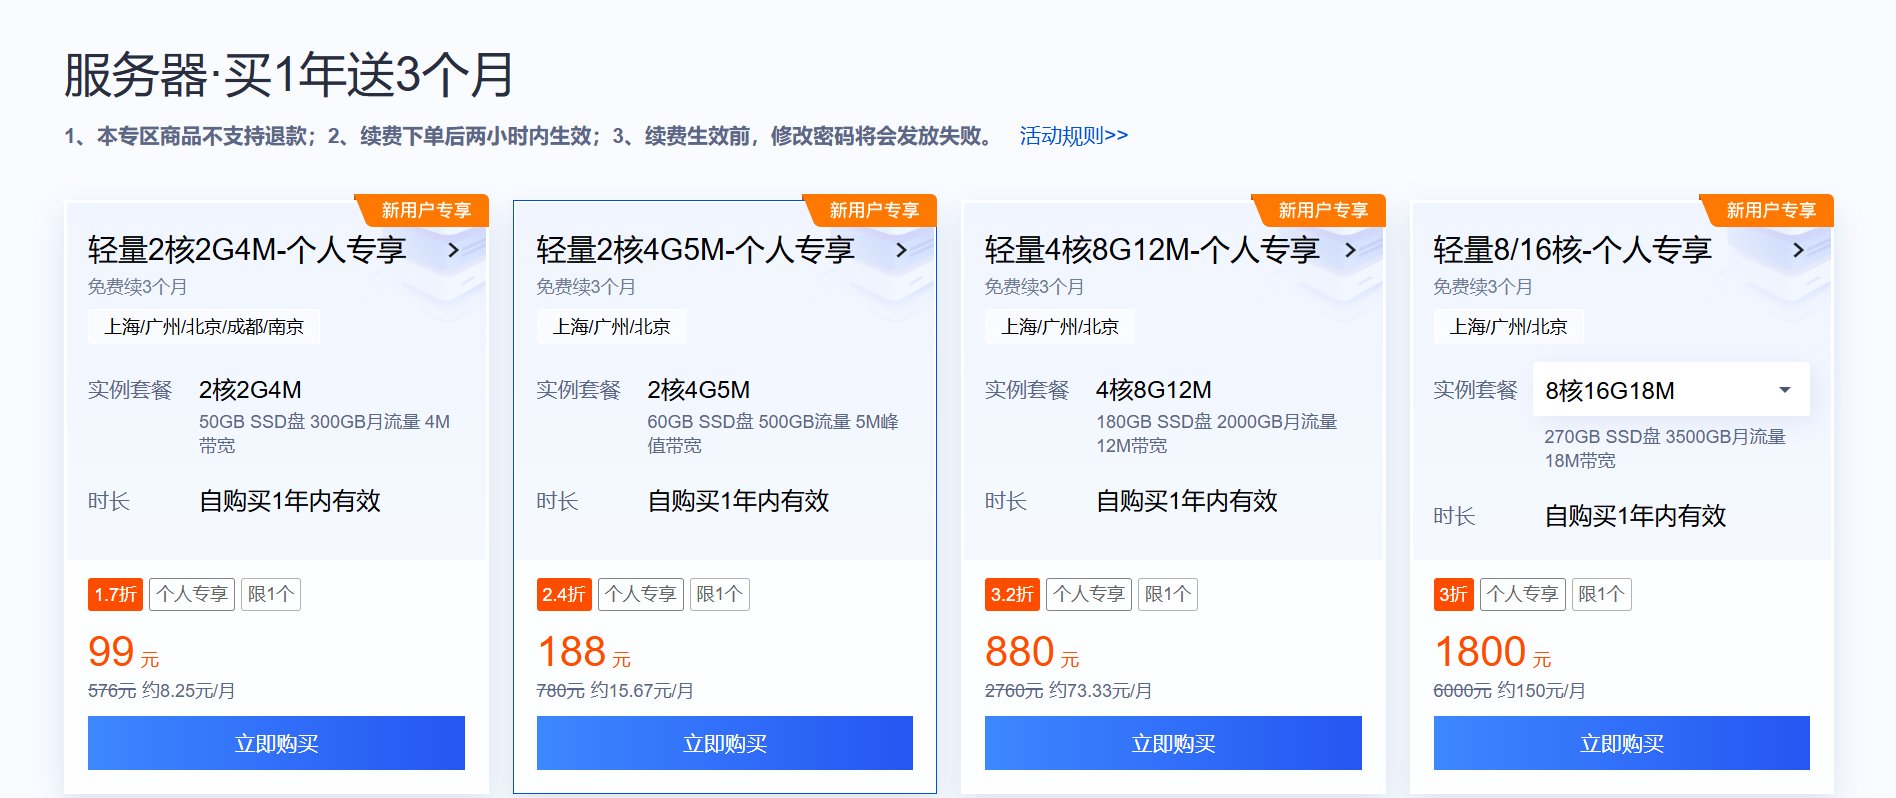This screenshot has width=1896, height=798.
Task: Select 上海/广州/北京 tag on 4核8G12M card
Action: pyautogui.click(x=1060, y=327)
